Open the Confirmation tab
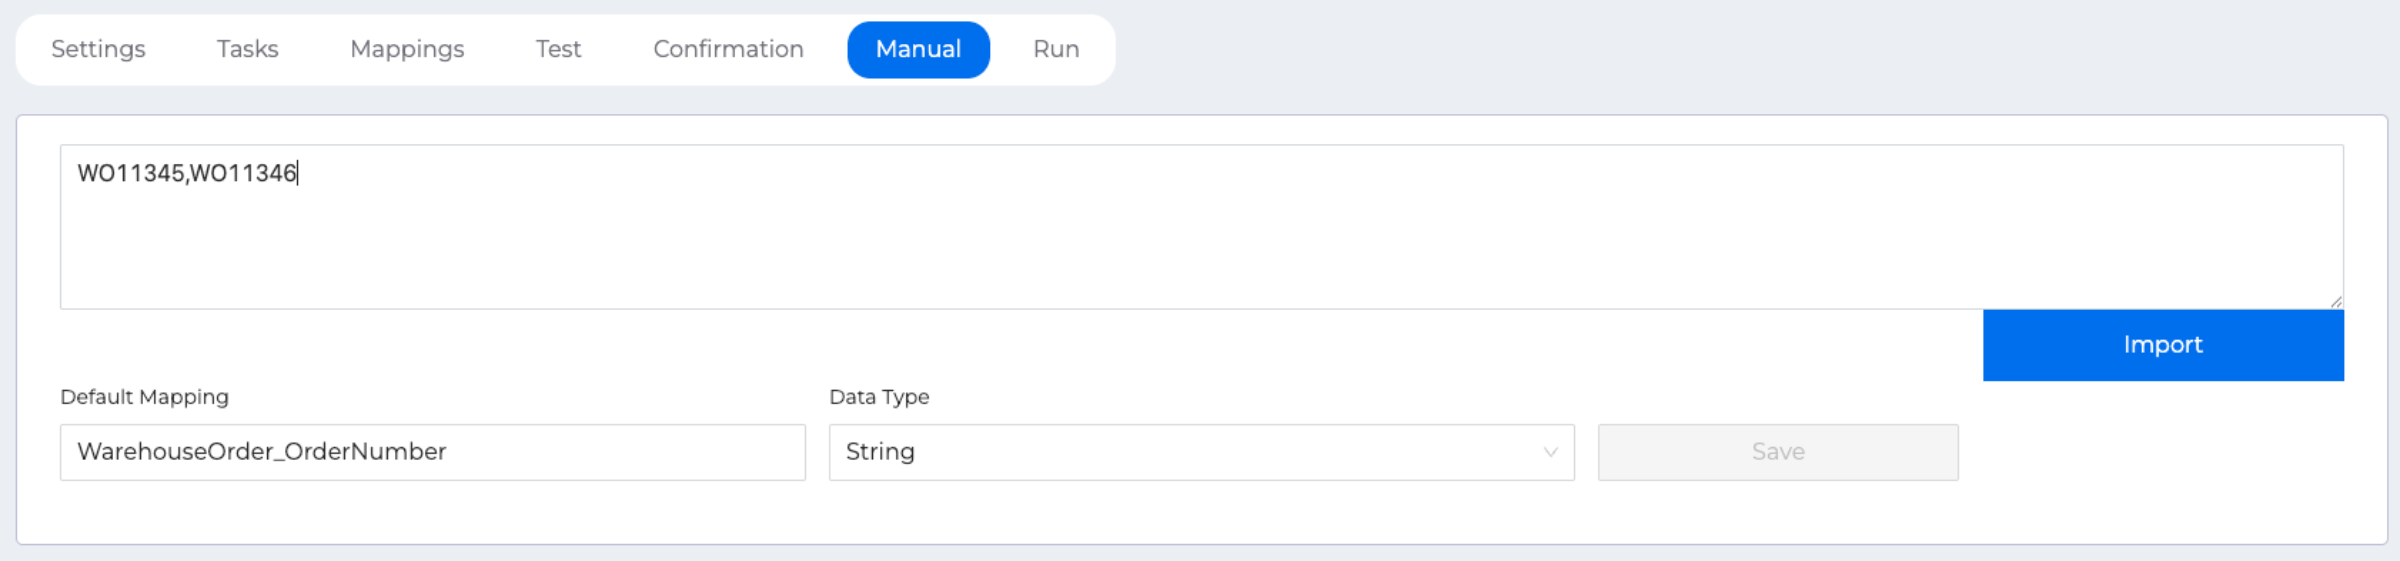Viewport: 2400px width, 561px height. (728, 49)
